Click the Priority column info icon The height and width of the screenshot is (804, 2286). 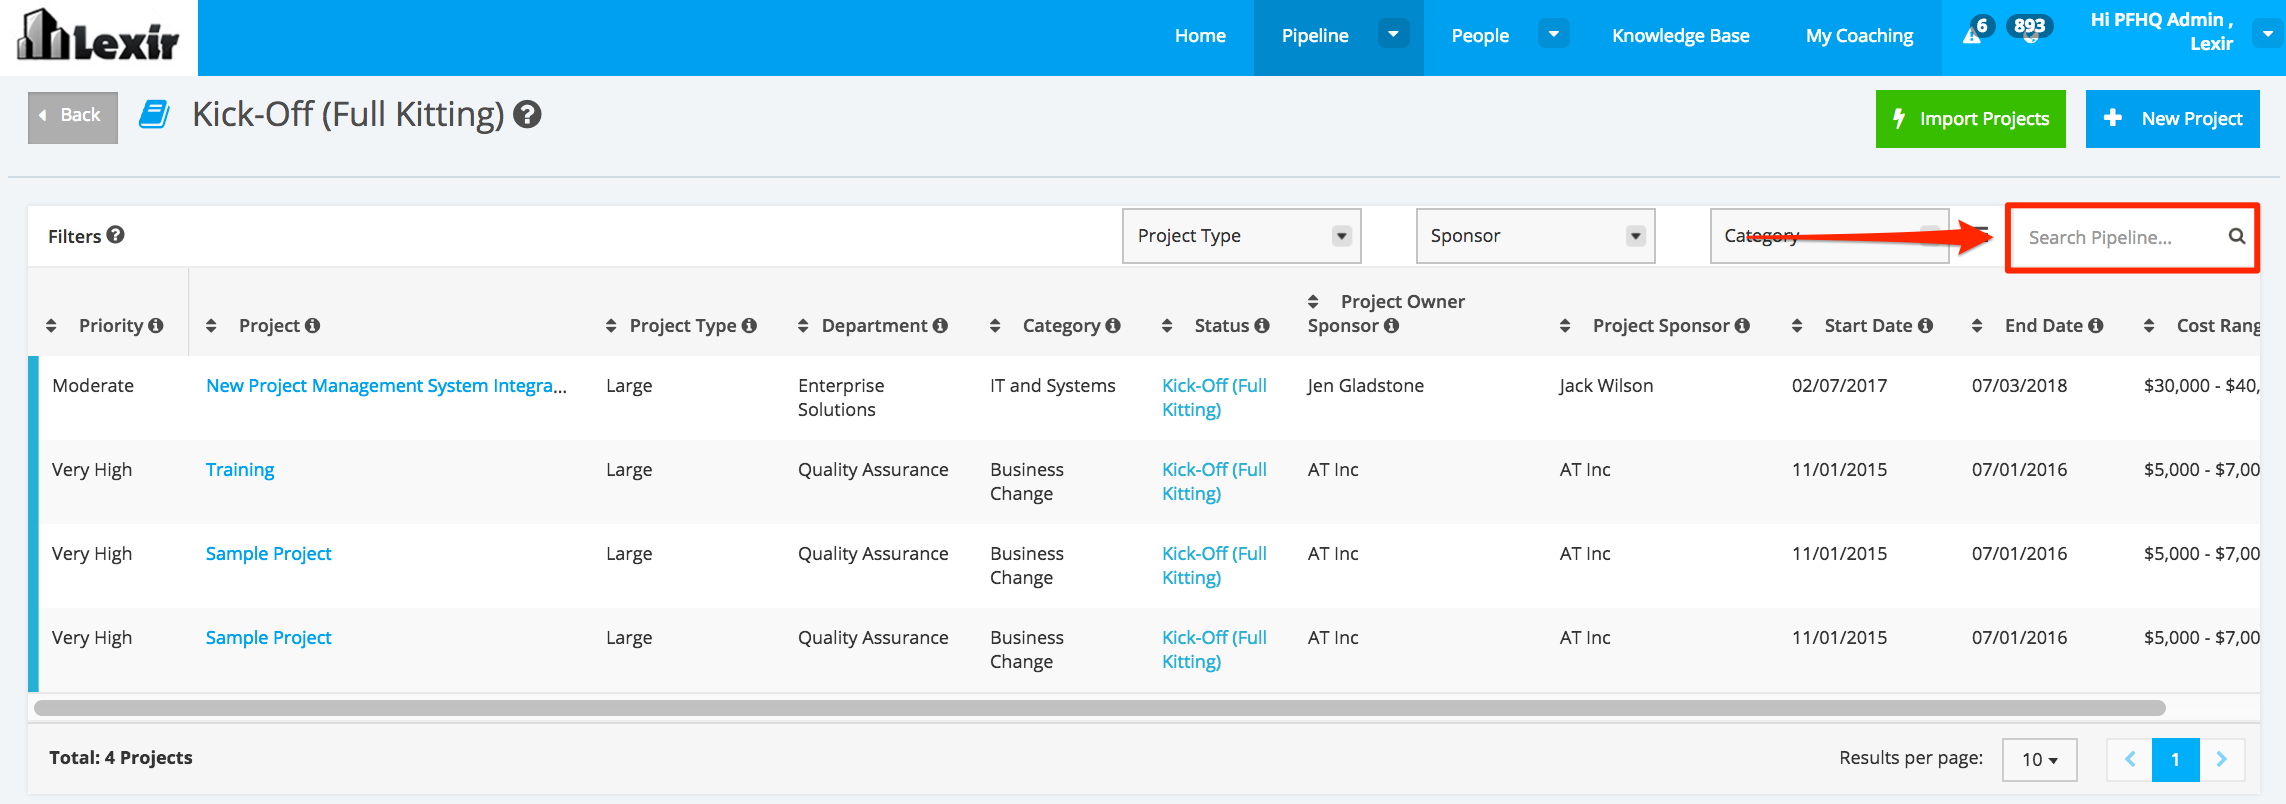[155, 325]
